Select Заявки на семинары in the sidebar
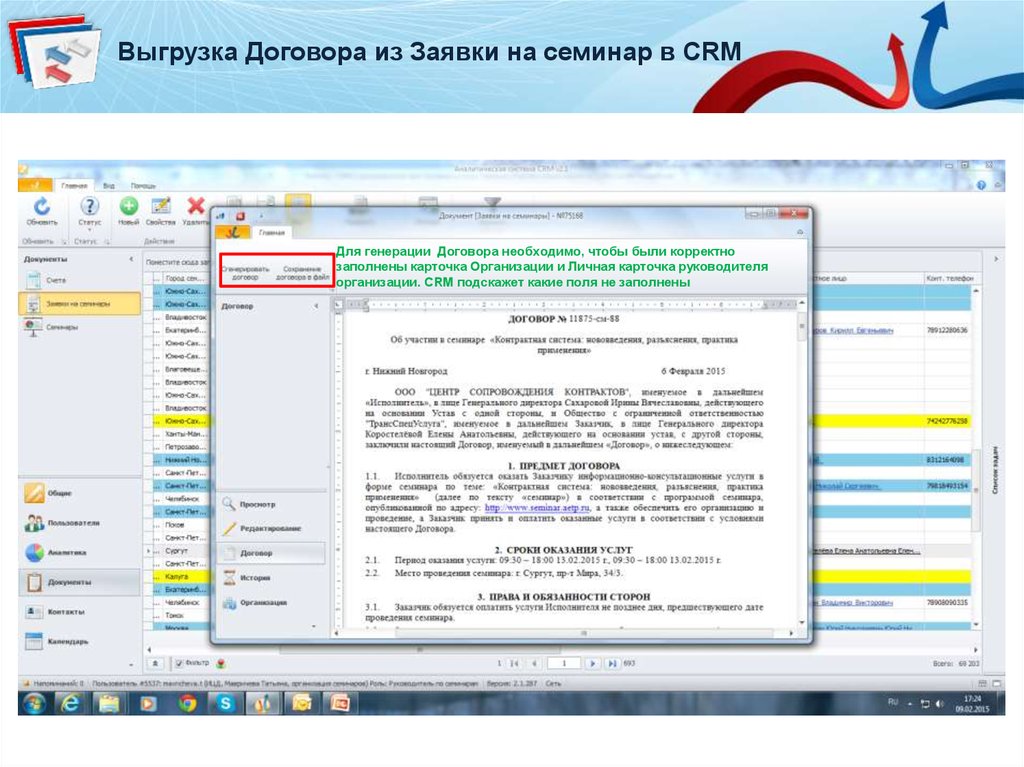1024x767 pixels. click(x=78, y=304)
